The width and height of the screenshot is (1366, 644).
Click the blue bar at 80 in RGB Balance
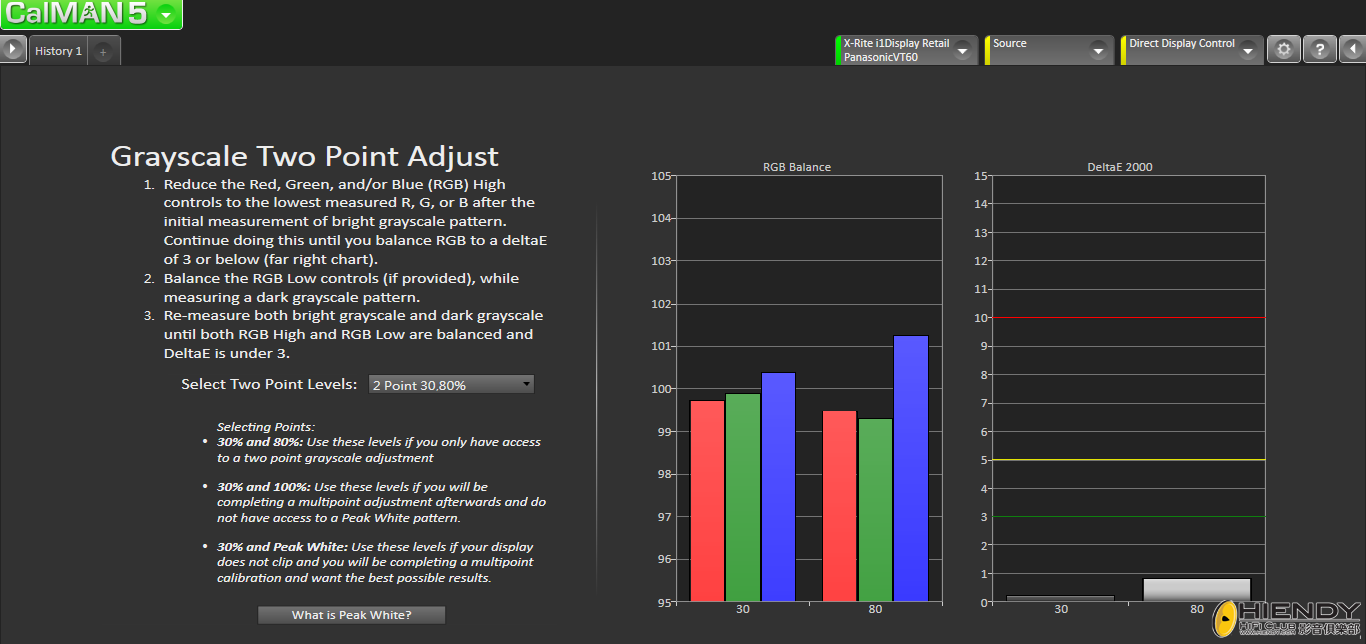(911, 470)
